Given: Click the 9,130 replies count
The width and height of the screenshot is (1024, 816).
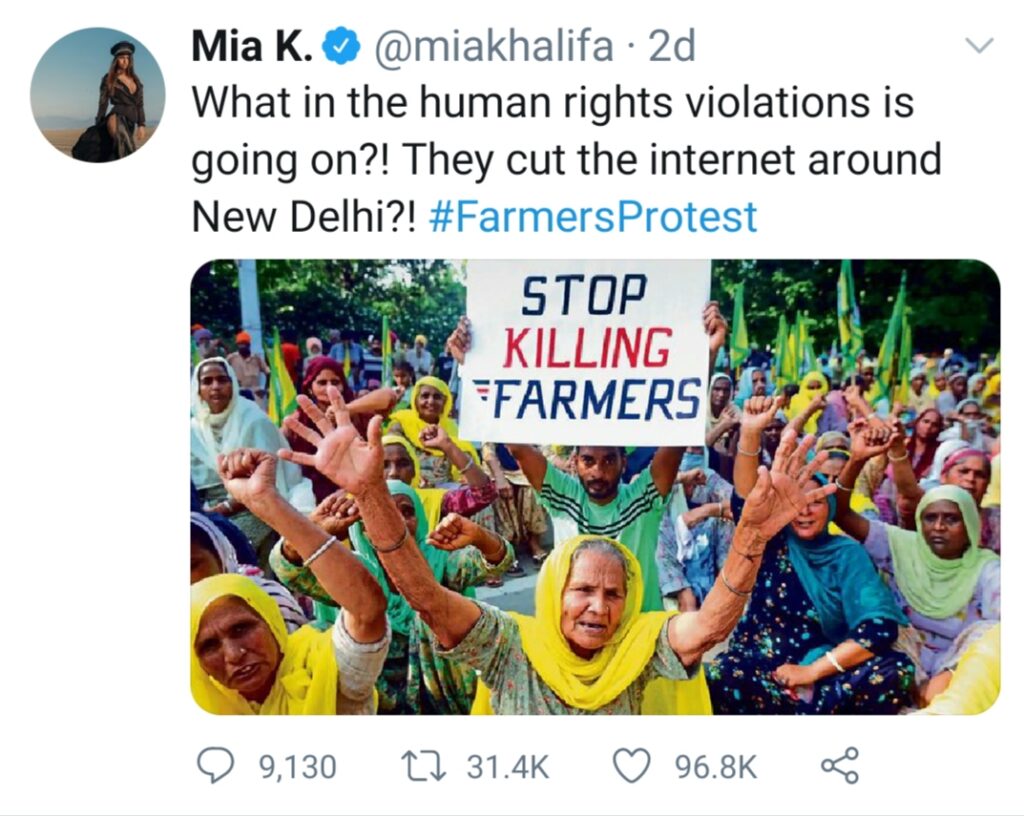Looking at the screenshot, I should coord(297,768).
